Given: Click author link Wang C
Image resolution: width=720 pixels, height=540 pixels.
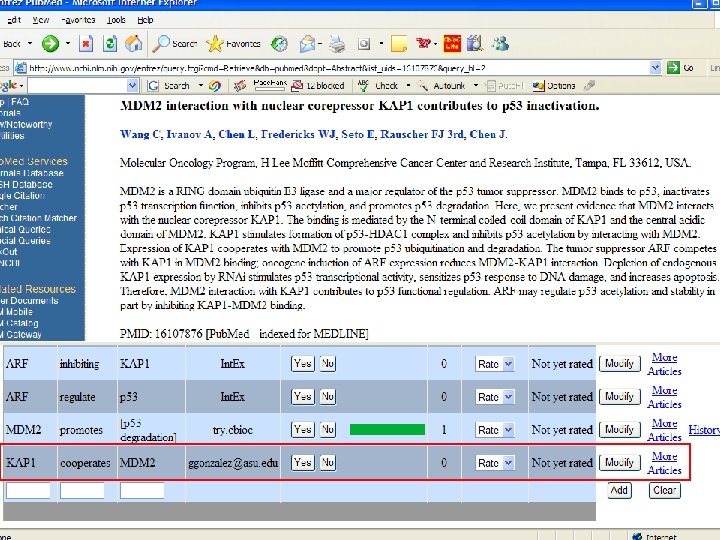Looking at the screenshot, I should [141, 135].
